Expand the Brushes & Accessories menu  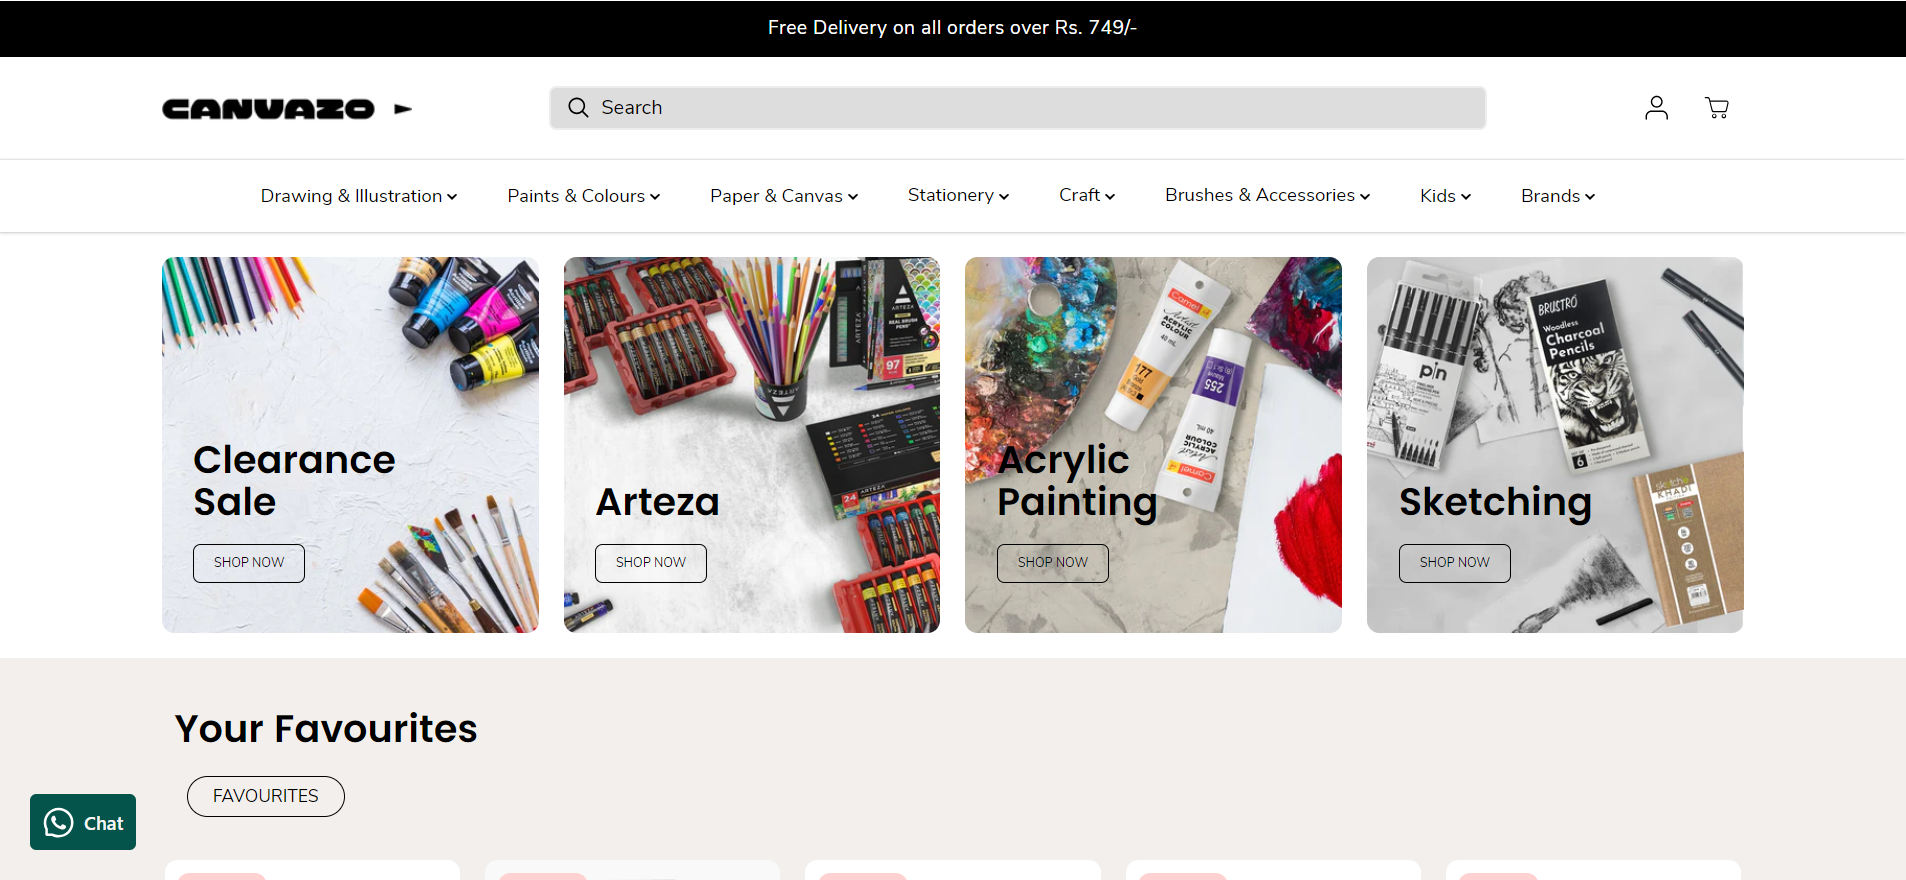coord(1267,195)
